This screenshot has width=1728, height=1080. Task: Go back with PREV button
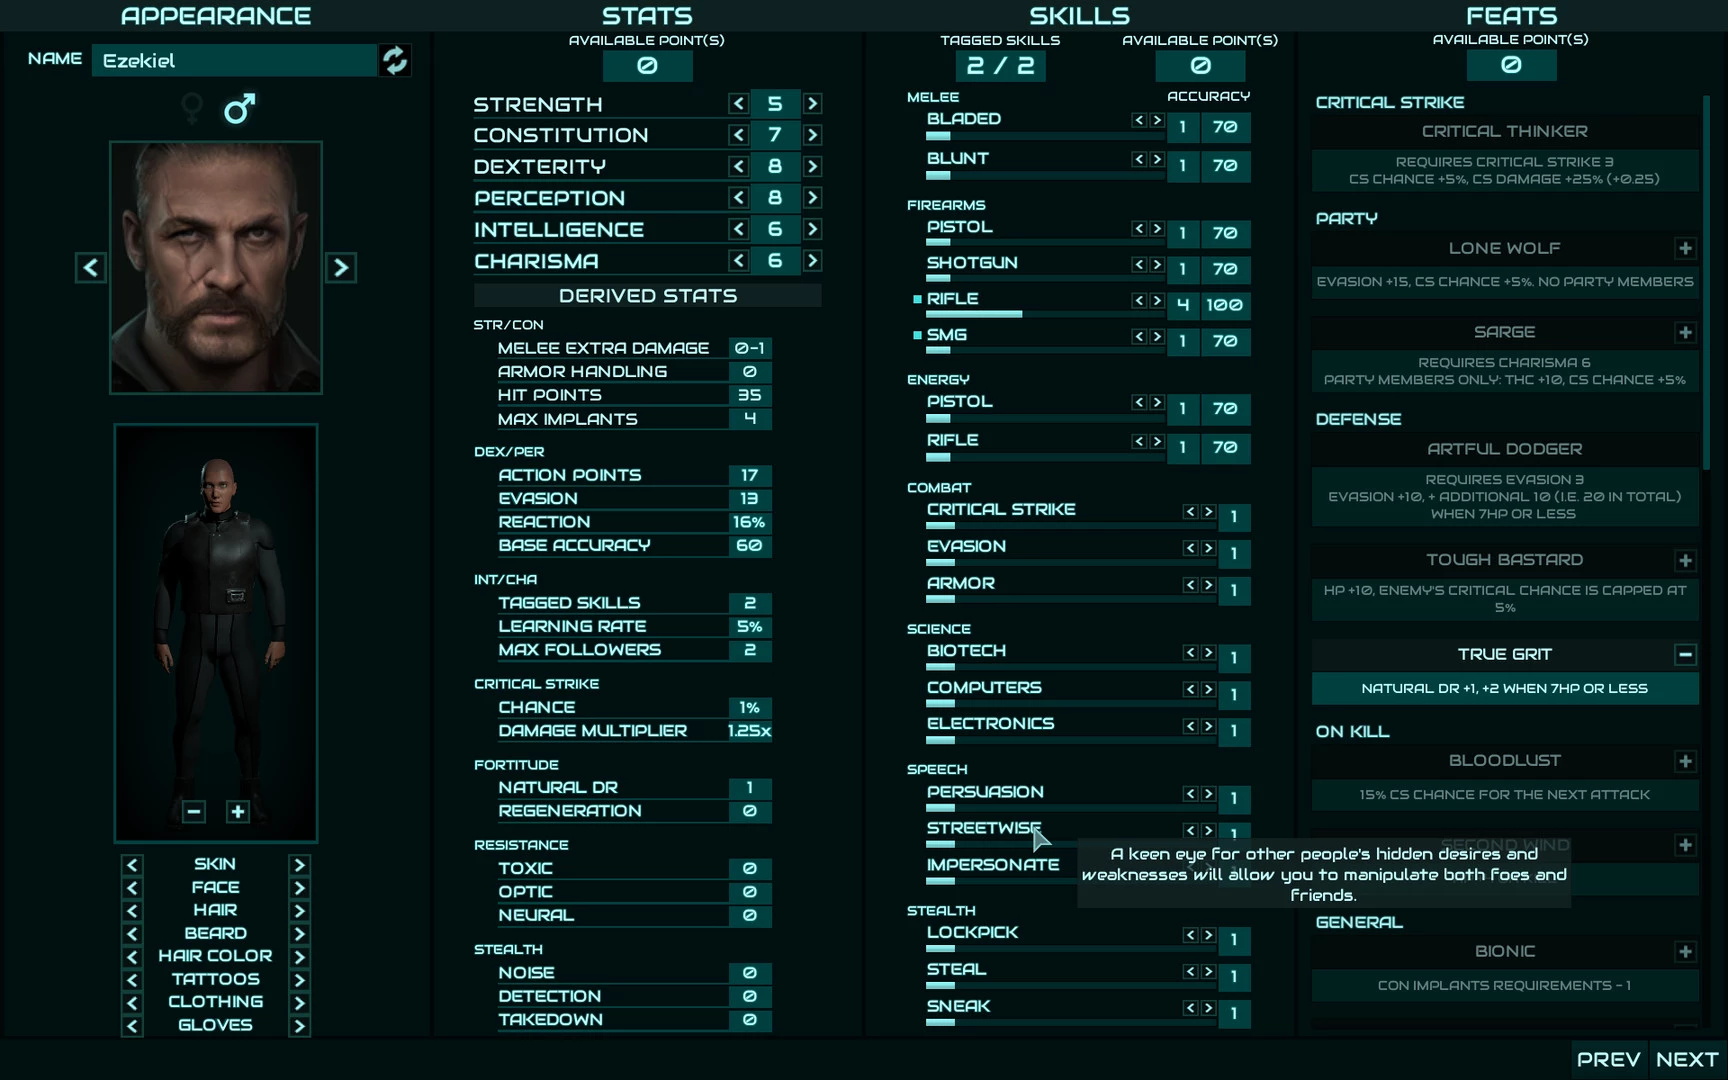point(1608,1059)
